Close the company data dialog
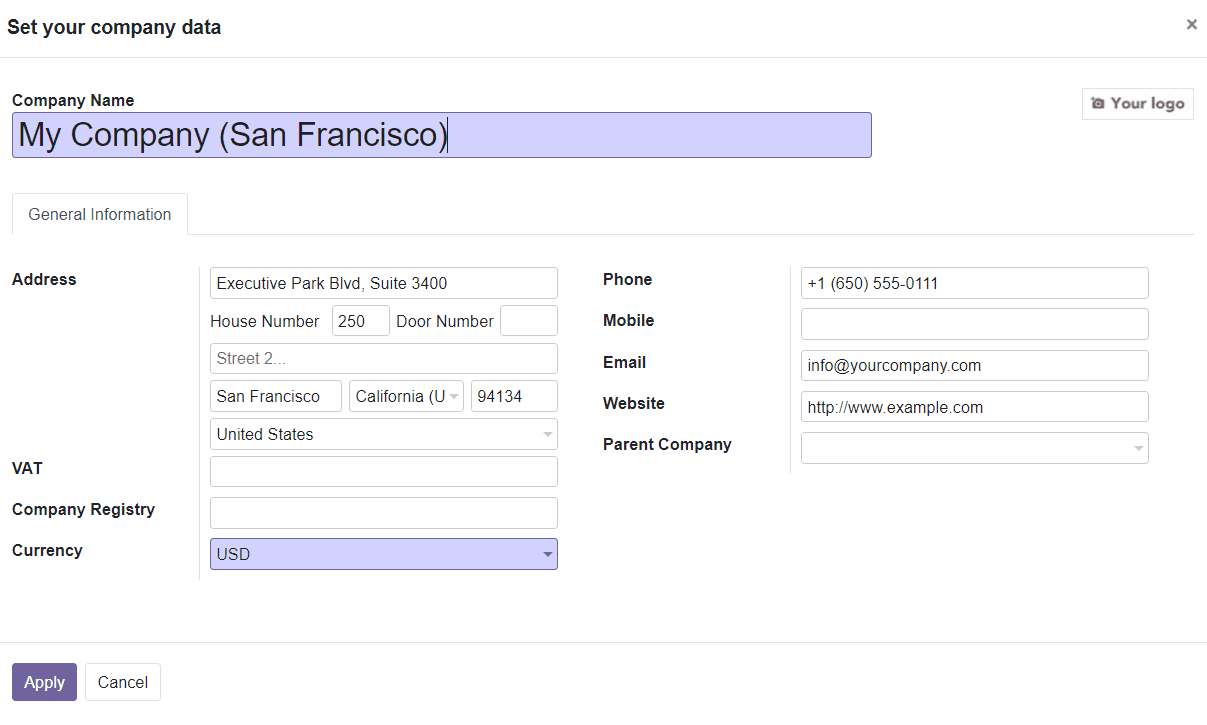The image size is (1207, 725). tap(1191, 23)
